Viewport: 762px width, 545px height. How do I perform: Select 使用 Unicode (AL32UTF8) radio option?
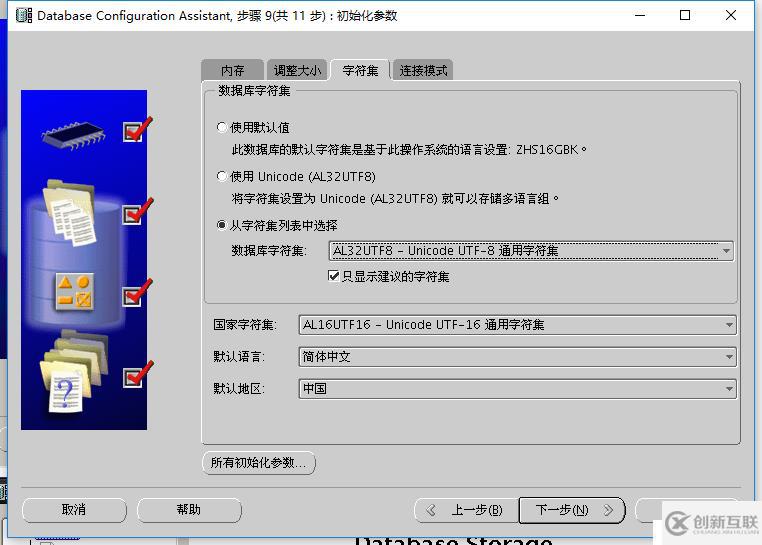tap(222, 176)
